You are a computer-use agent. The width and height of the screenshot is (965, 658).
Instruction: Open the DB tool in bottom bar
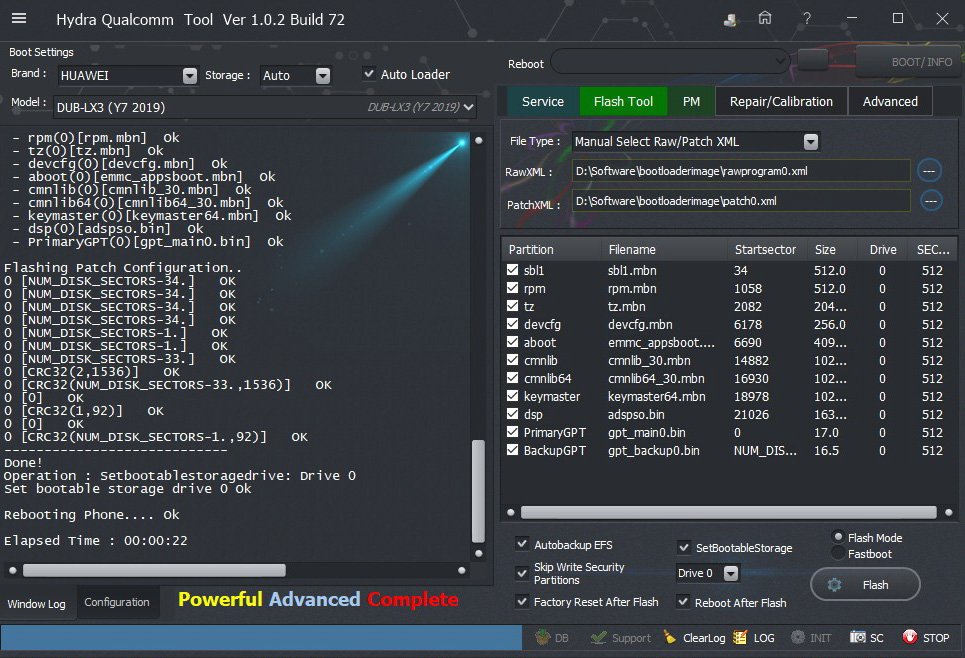click(x=552, y=638)
